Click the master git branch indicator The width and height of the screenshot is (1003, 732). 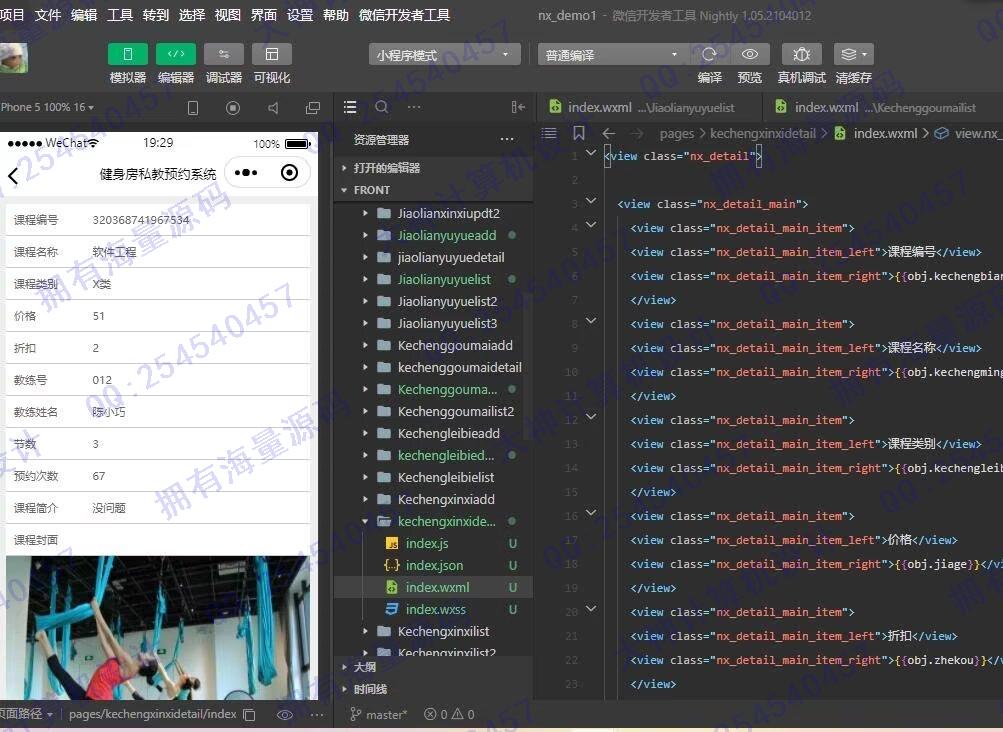tap(379, 715)
